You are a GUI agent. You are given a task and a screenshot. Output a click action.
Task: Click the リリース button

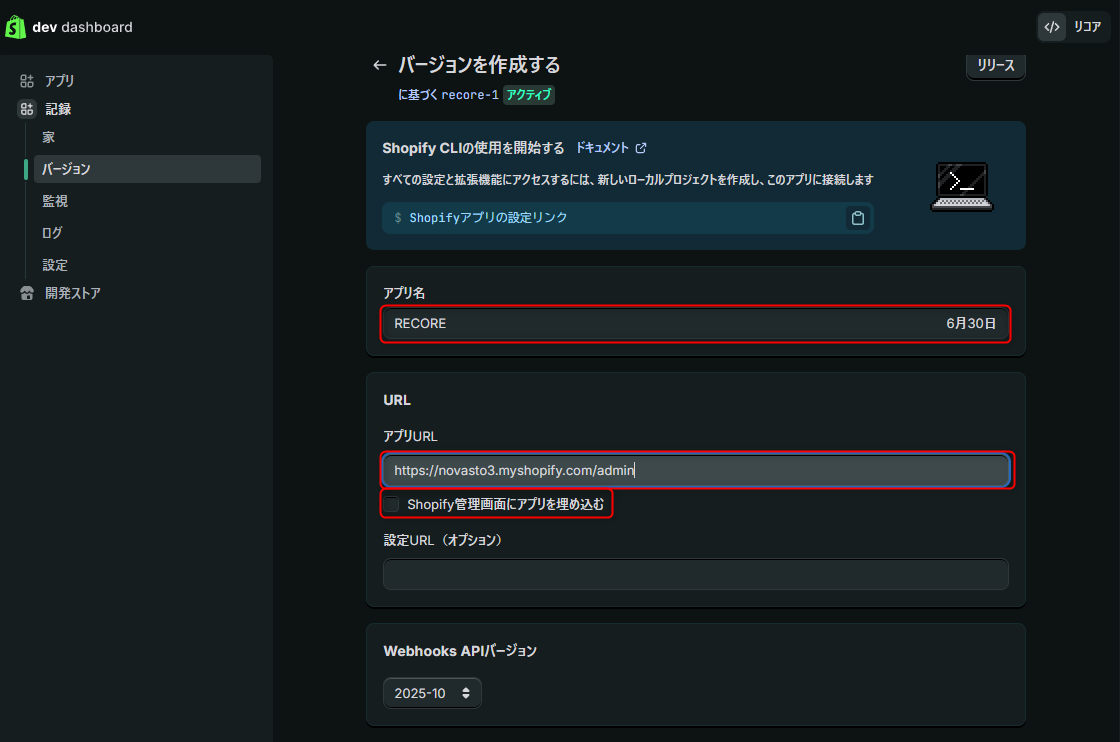tap(996, 66)
